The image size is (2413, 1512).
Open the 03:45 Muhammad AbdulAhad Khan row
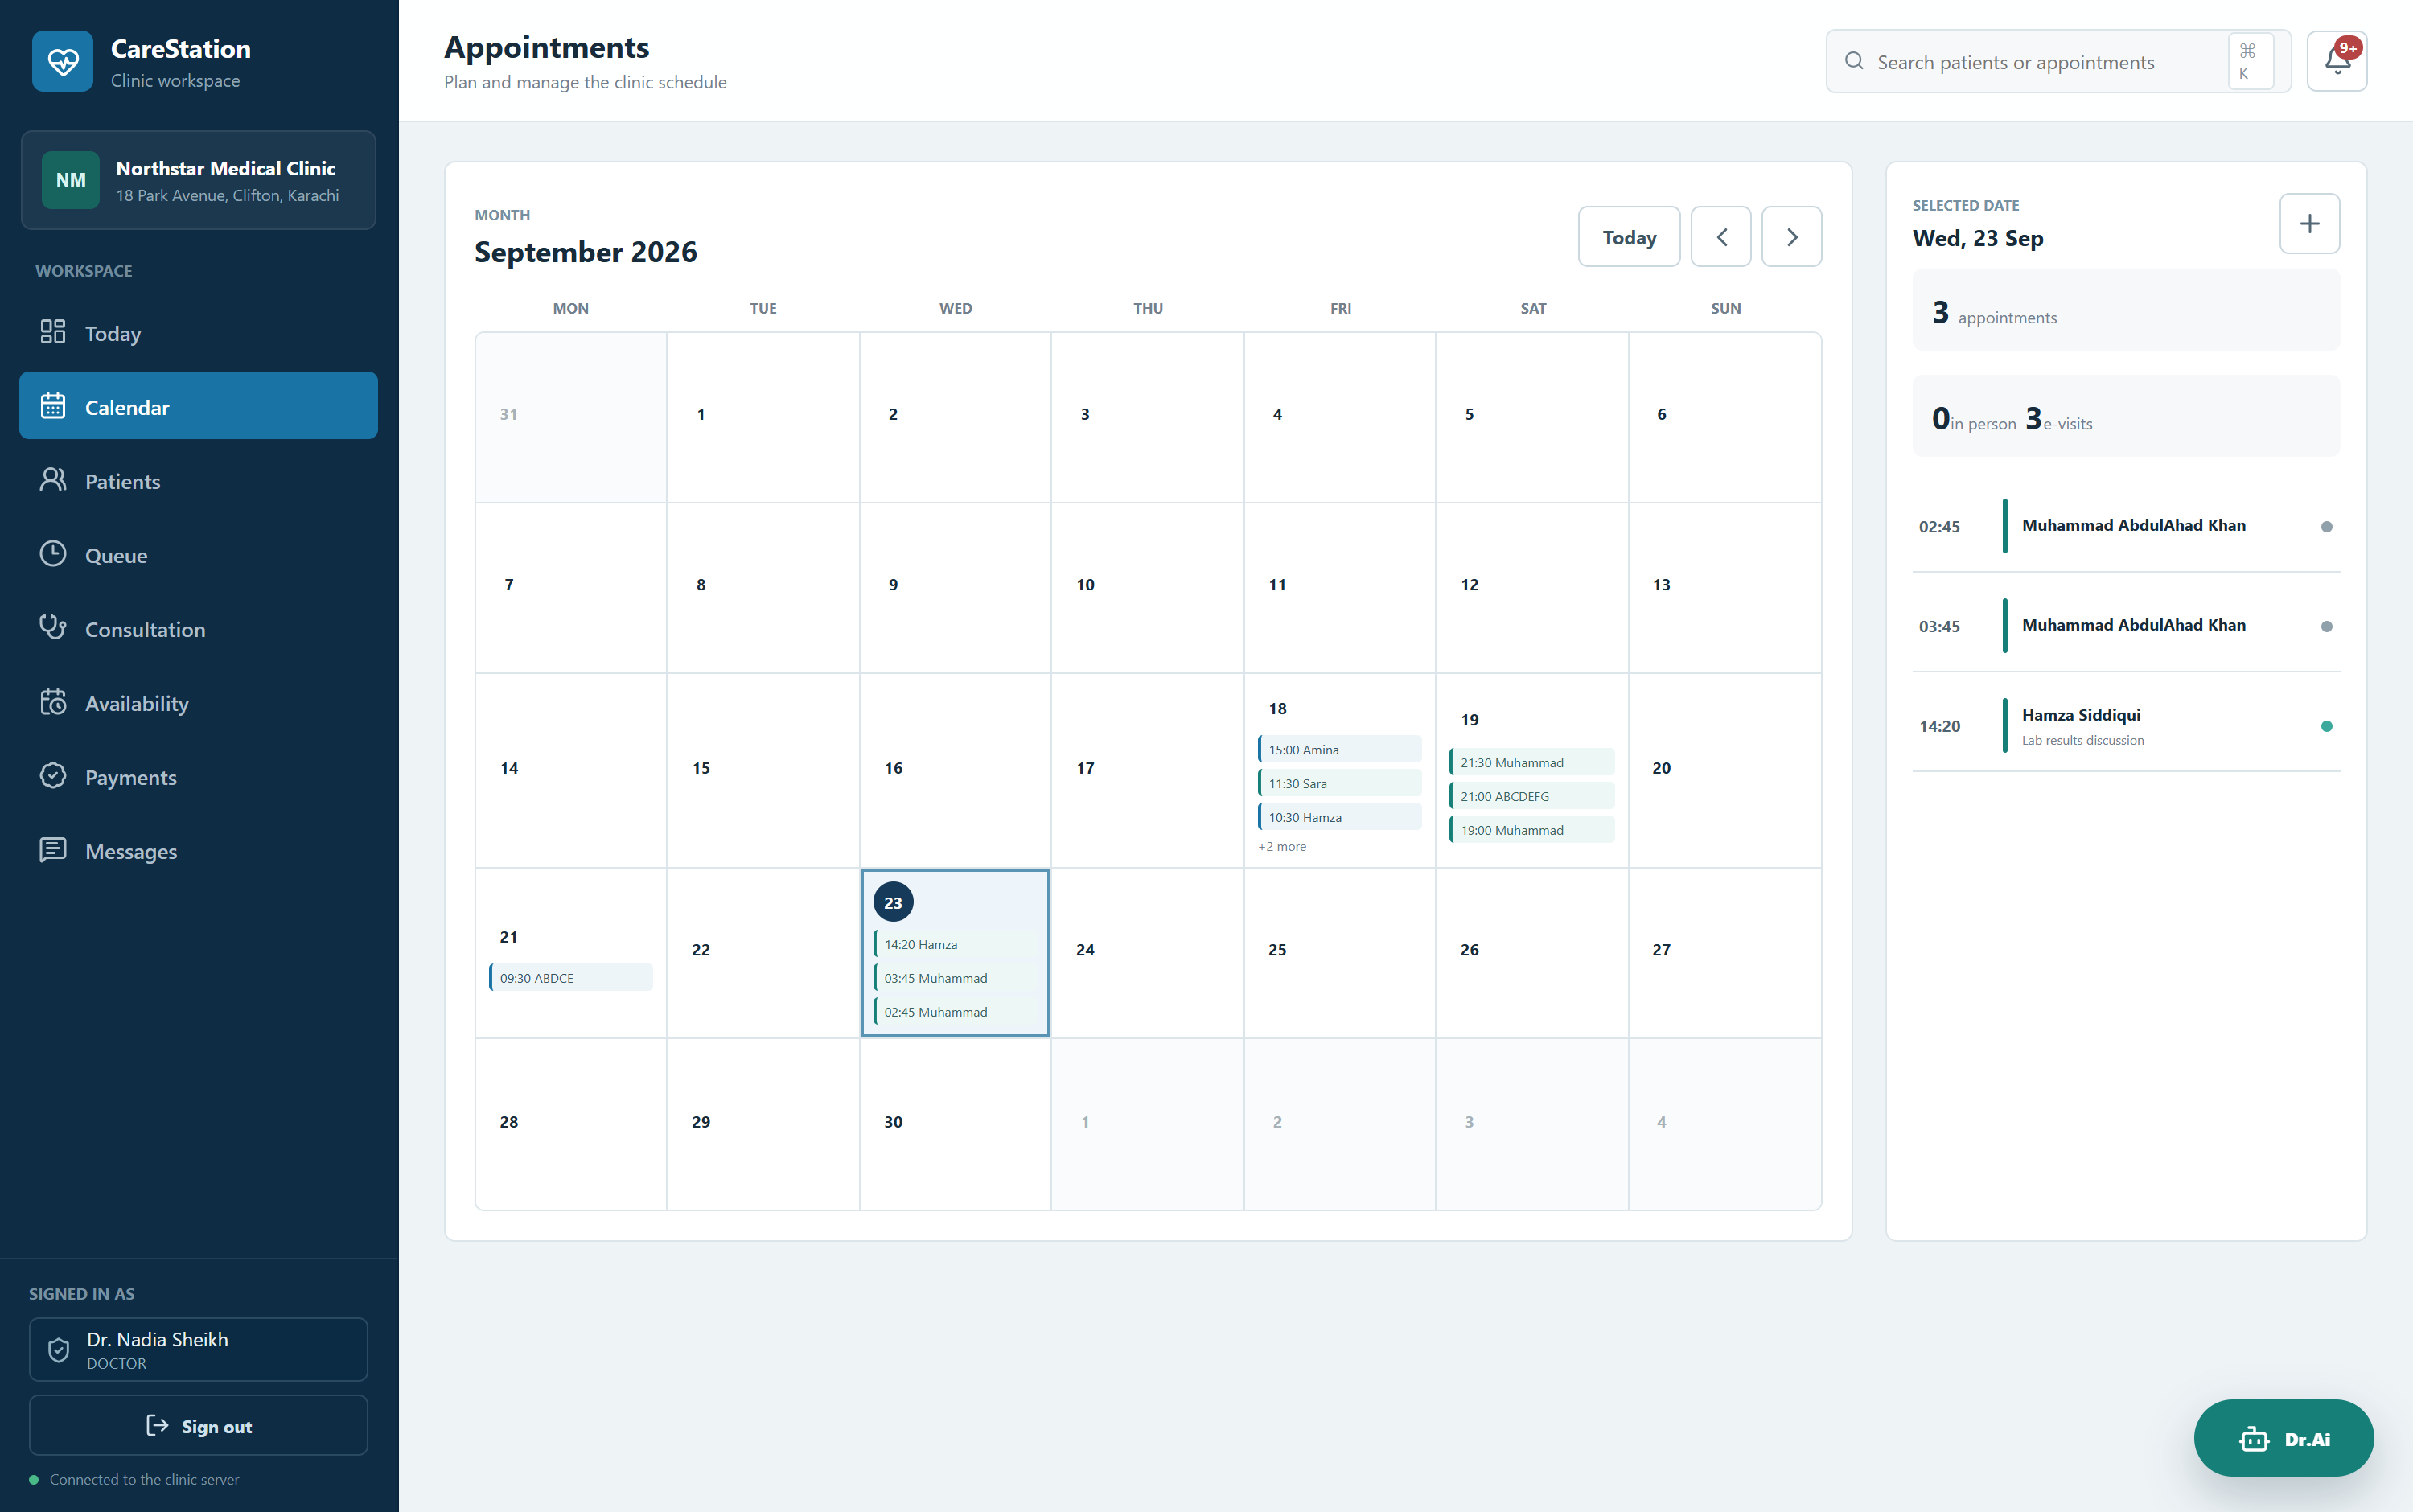[2125, 626]
